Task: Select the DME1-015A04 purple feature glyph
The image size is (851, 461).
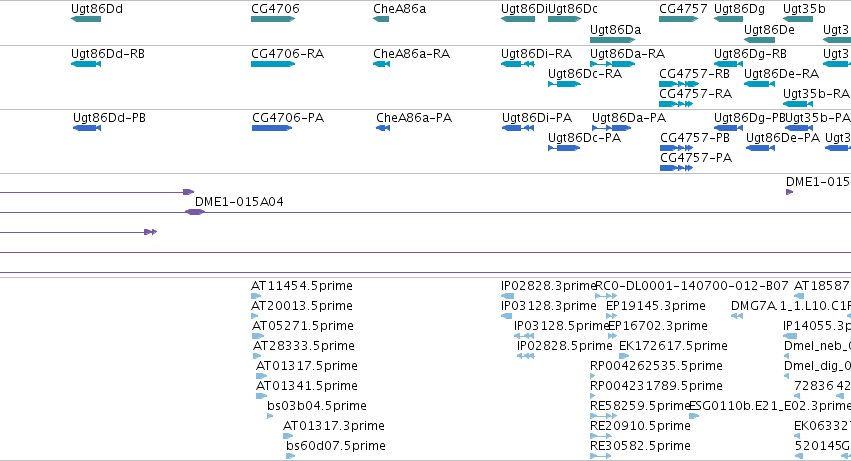Action: 195,212
